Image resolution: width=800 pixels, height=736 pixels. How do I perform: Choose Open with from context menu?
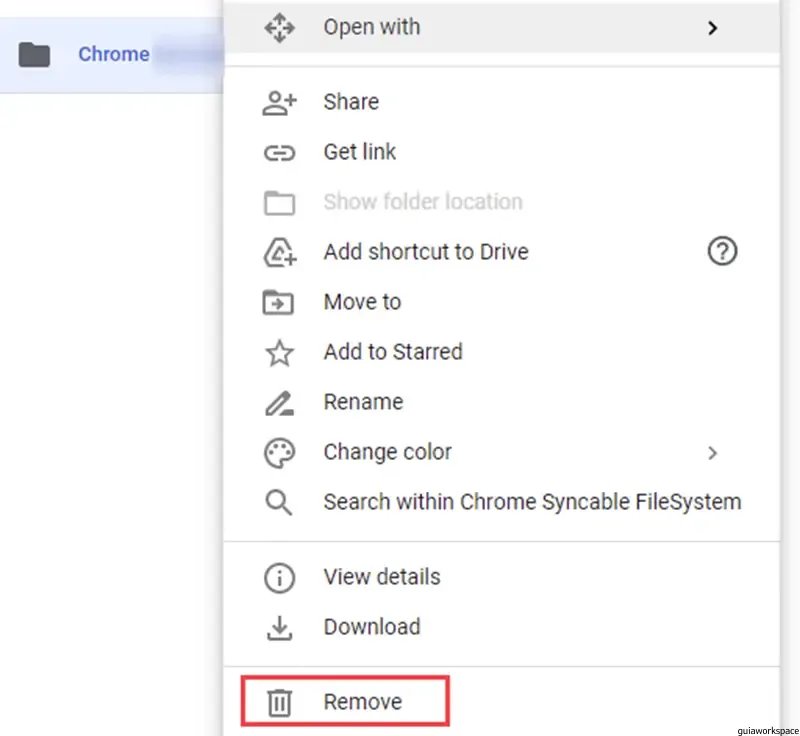502,28
